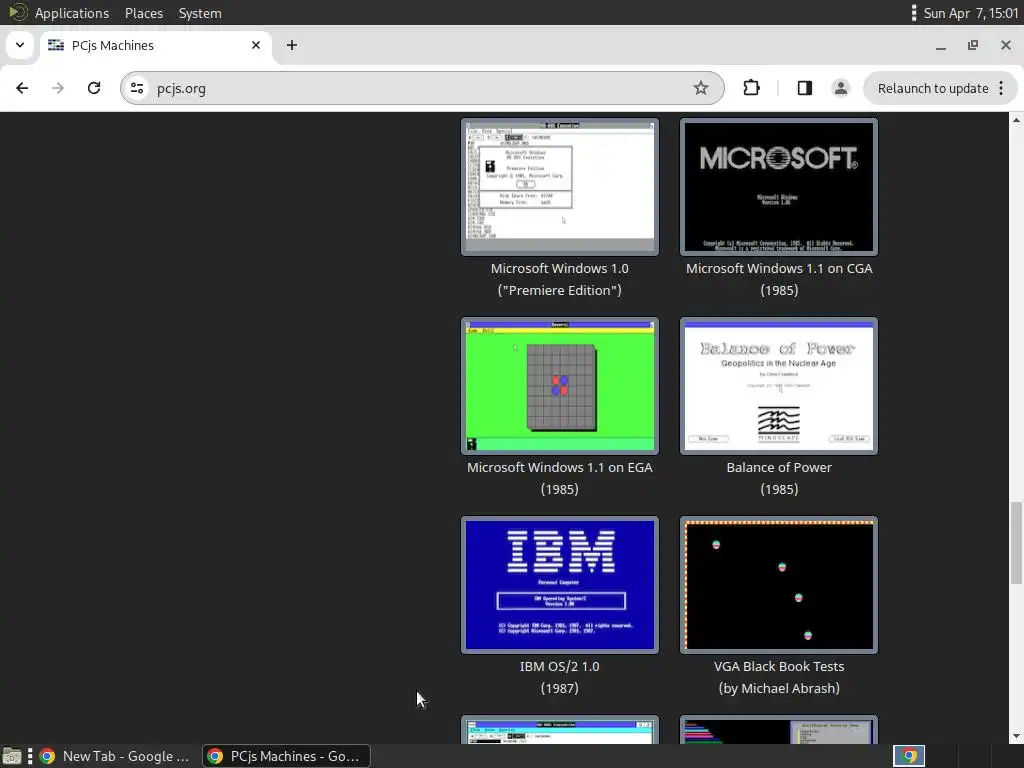This screenshot has width=1024, height=768.
Task: Toggle the browser side panel
Action: click(x=805, y=88)
